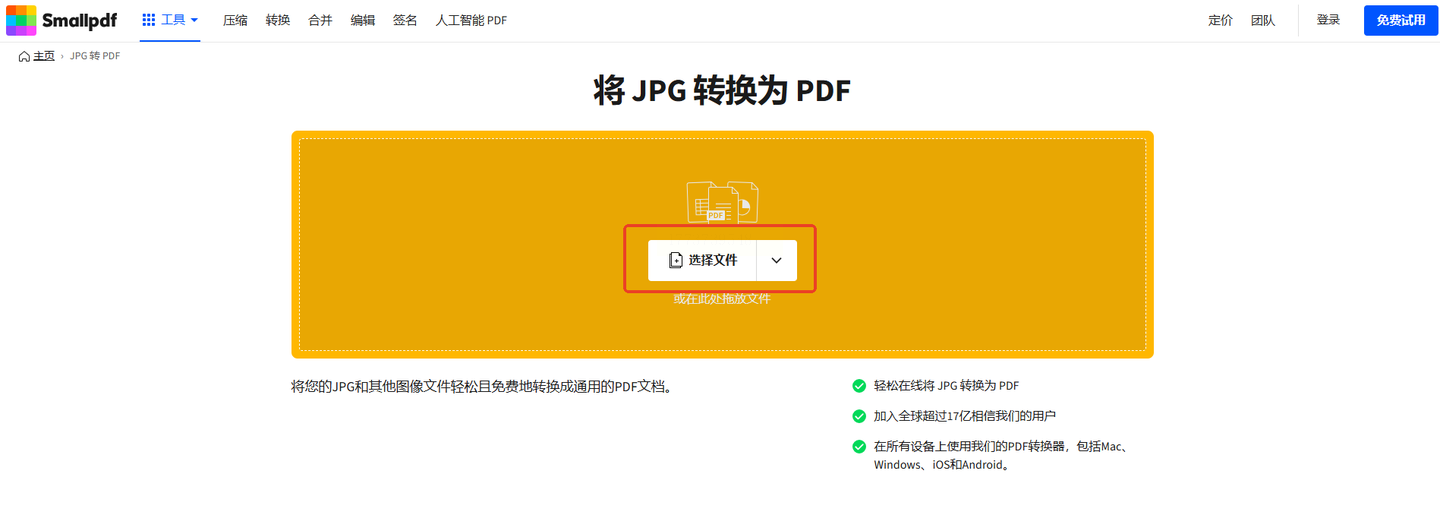The height and width of the screenshot is (515, 1440).
Task: Click the 将 JPG 转换为 PDF heading
Action: point(722,92)
